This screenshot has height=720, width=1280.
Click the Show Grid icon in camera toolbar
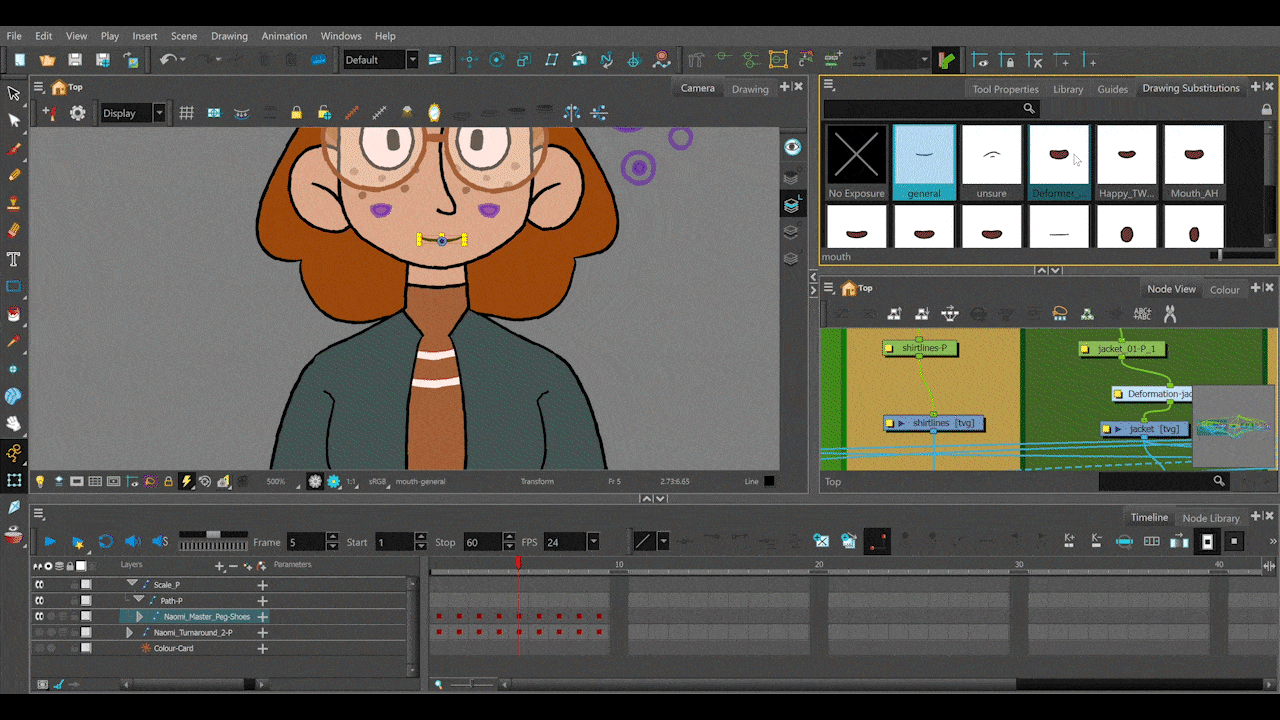tap(186, 113)
